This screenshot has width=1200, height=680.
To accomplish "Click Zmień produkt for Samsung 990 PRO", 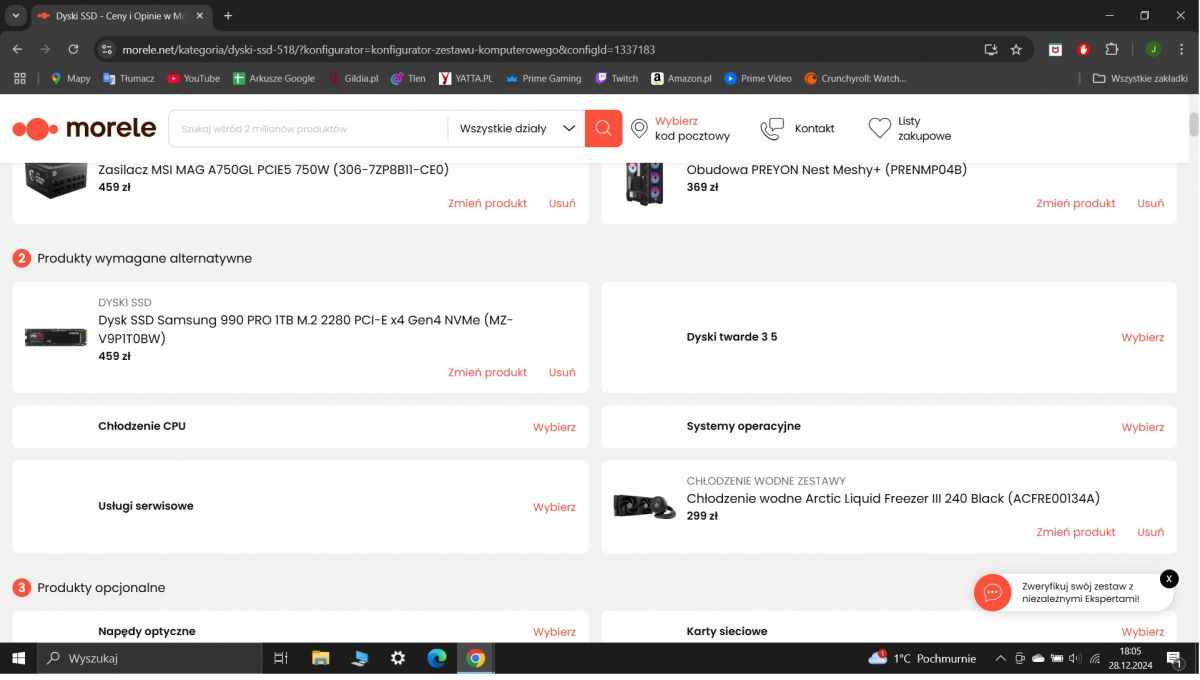I will (x=487, y=372).
